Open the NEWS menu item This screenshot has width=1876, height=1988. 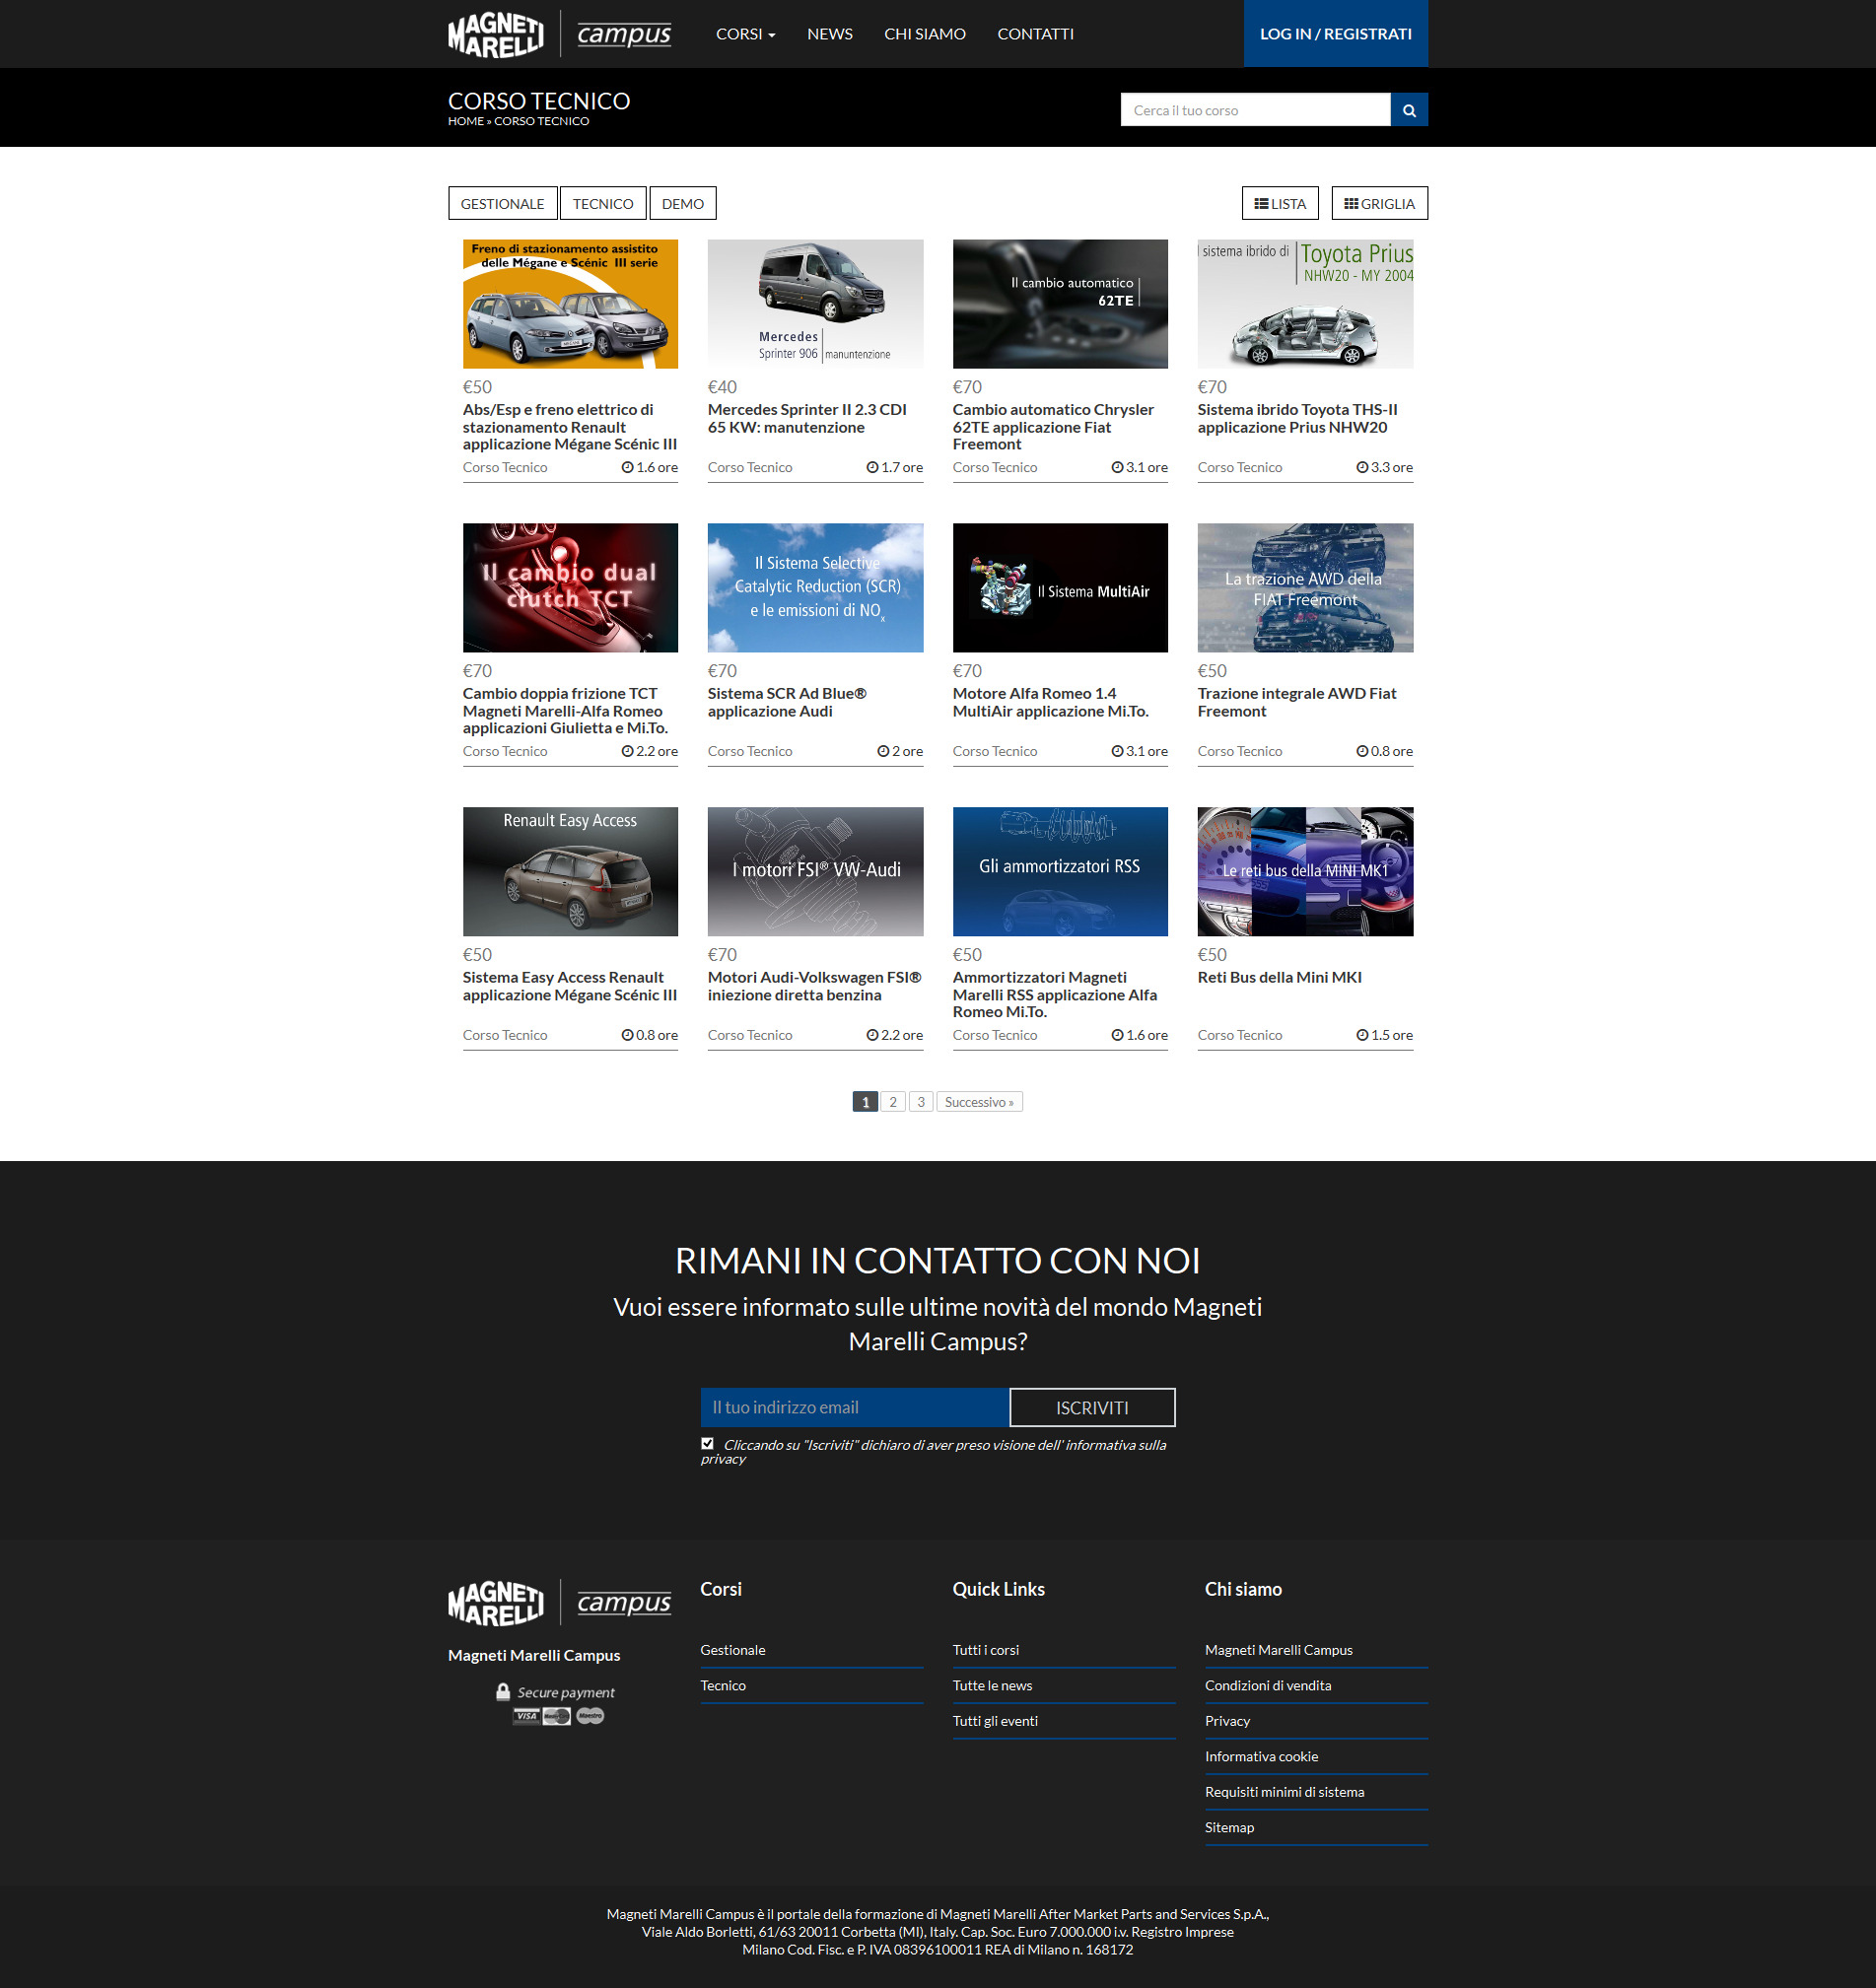[x=830, y=34]
